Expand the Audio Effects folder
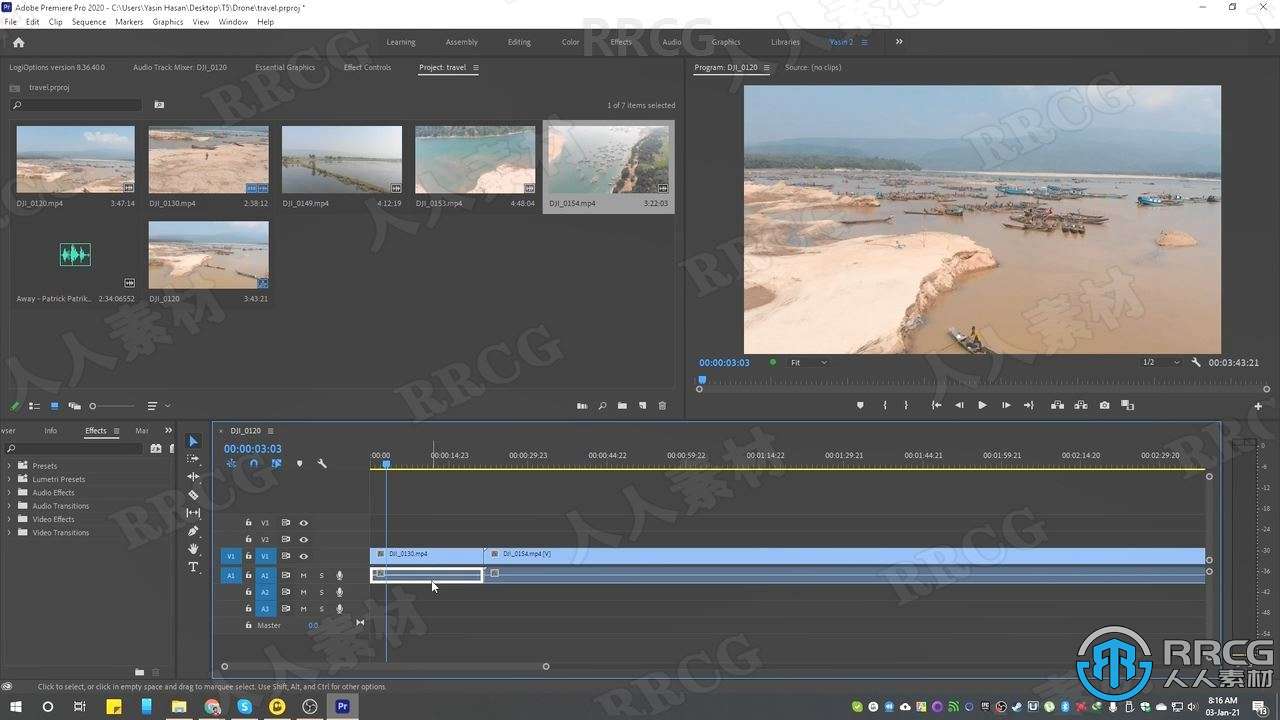The width and height of the screenshot is (1280, 720). pos(10,492)
